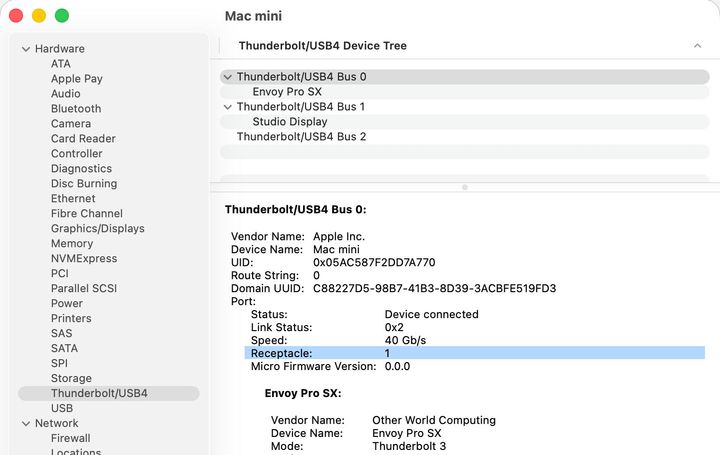Select SAS in the sidebar

62,333
